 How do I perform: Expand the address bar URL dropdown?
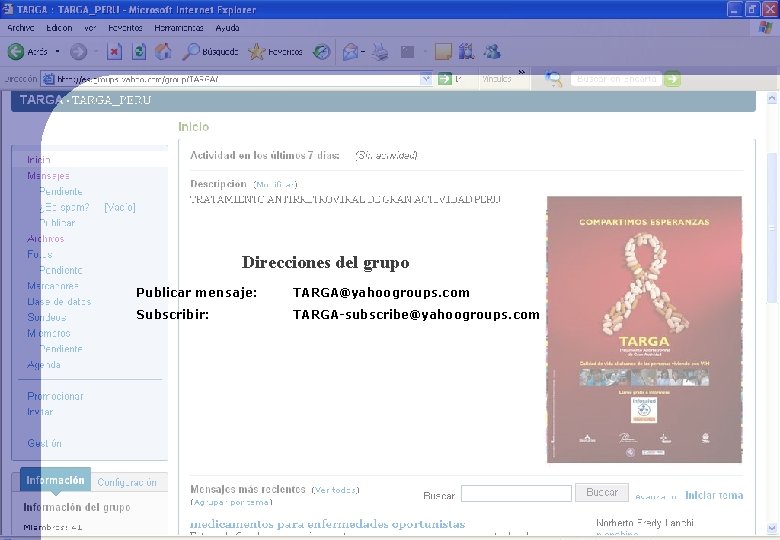coord(426,79)
